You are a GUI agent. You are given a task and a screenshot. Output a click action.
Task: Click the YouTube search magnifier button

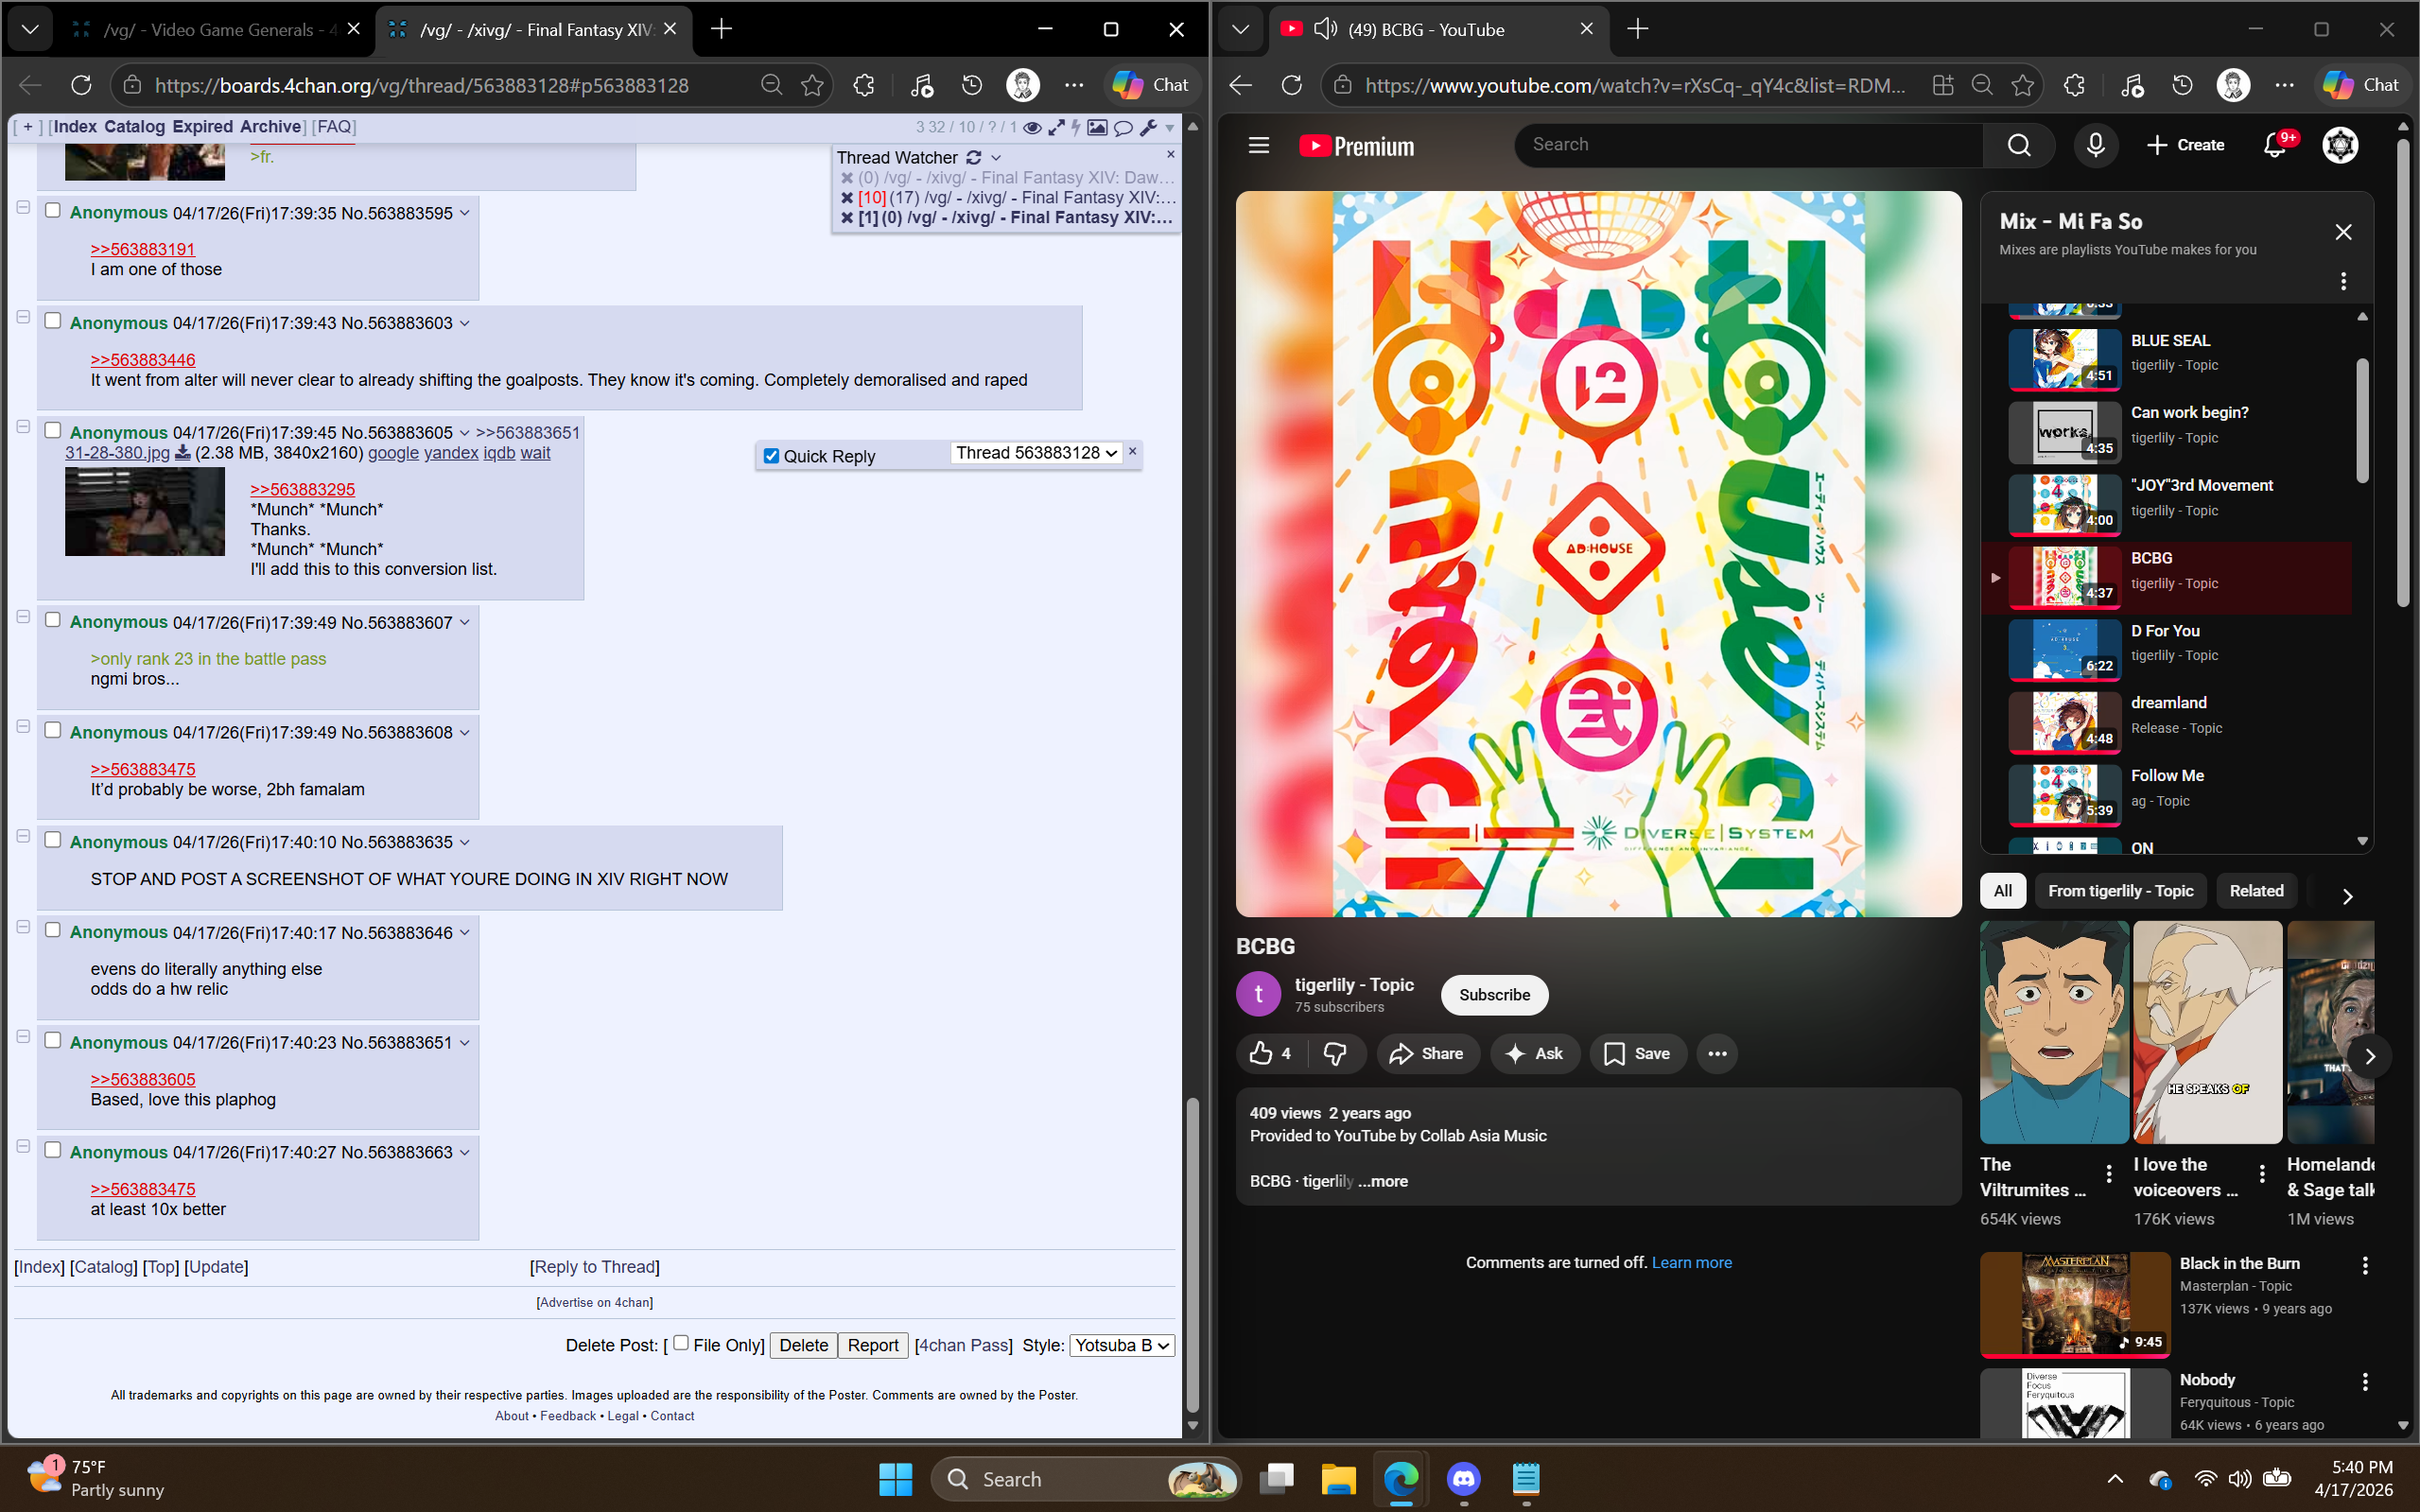pyautogui.click(x=2018, y=145)
